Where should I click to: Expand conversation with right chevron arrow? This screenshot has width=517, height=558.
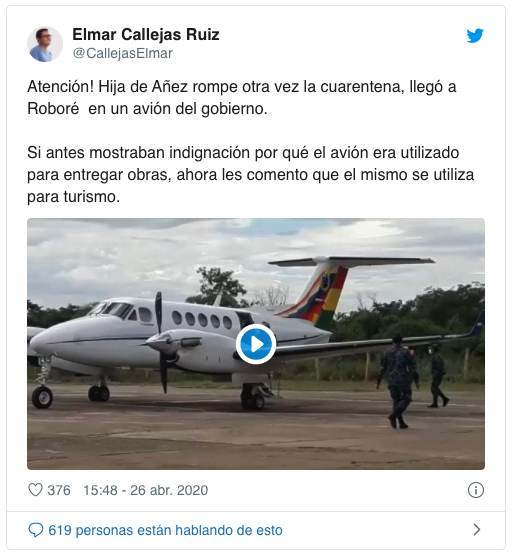click(477, 530)
